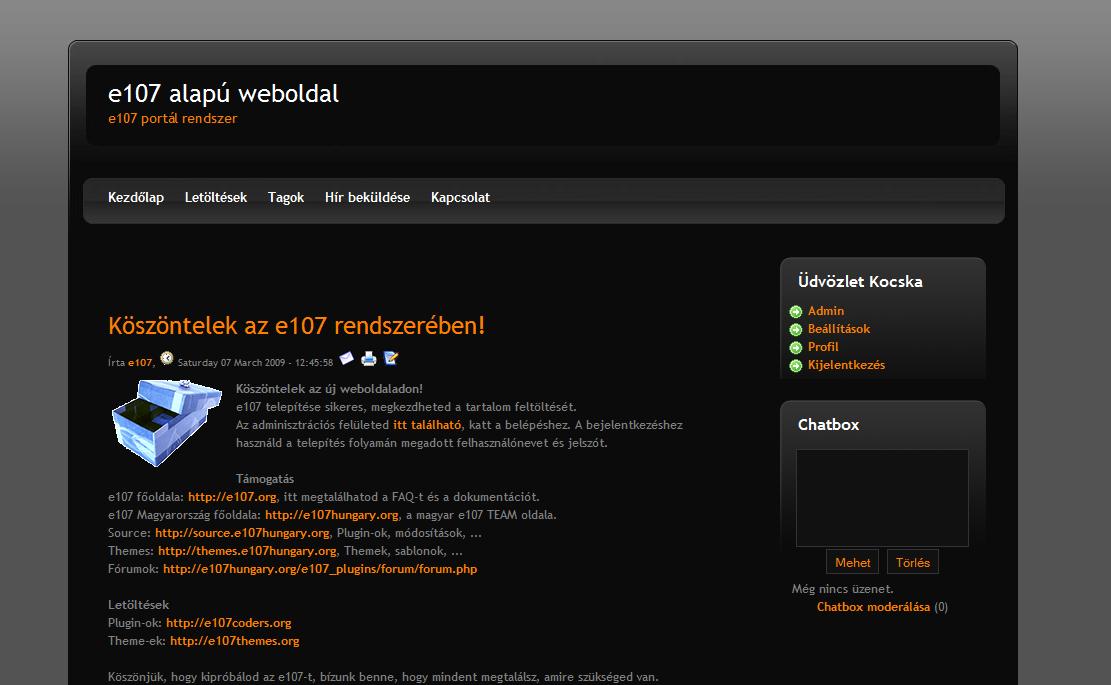The width and height of the screenshot is (1111, 685).
Task: Select Hír beküldése in navigation bar
Action: (367, 198)
